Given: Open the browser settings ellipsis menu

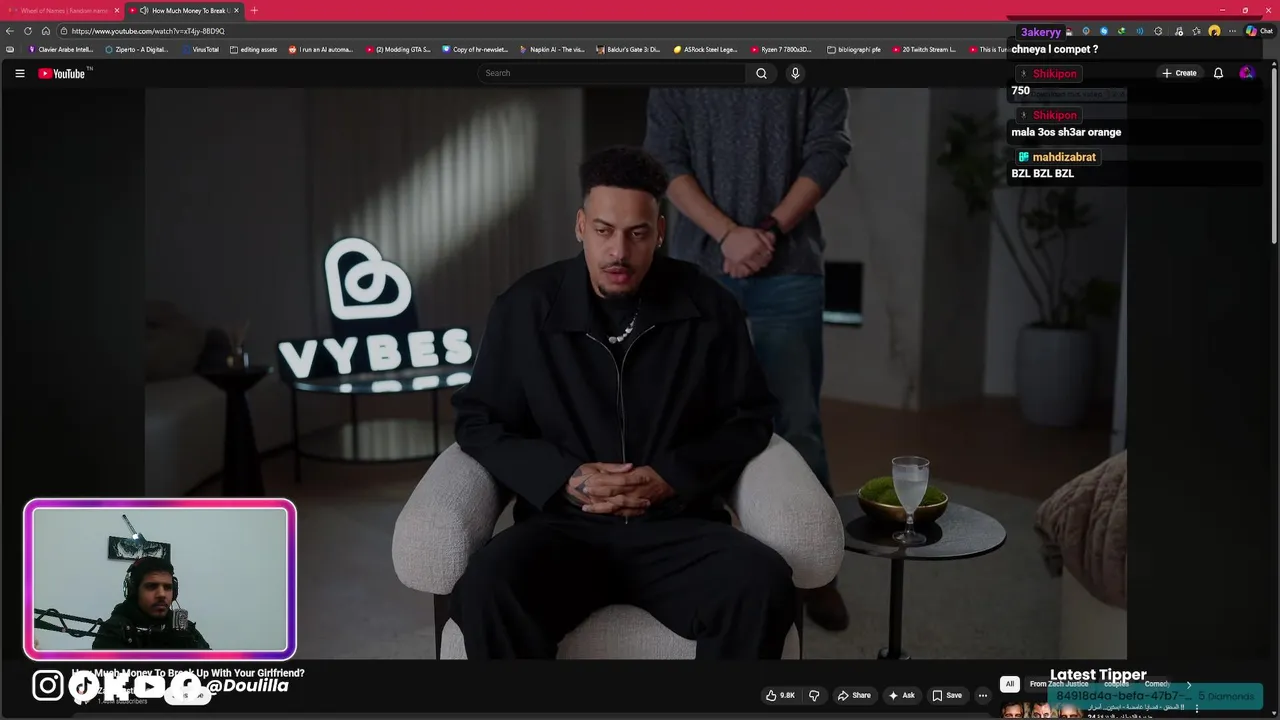Looking at the screenshot, I should click(1231, 31).
